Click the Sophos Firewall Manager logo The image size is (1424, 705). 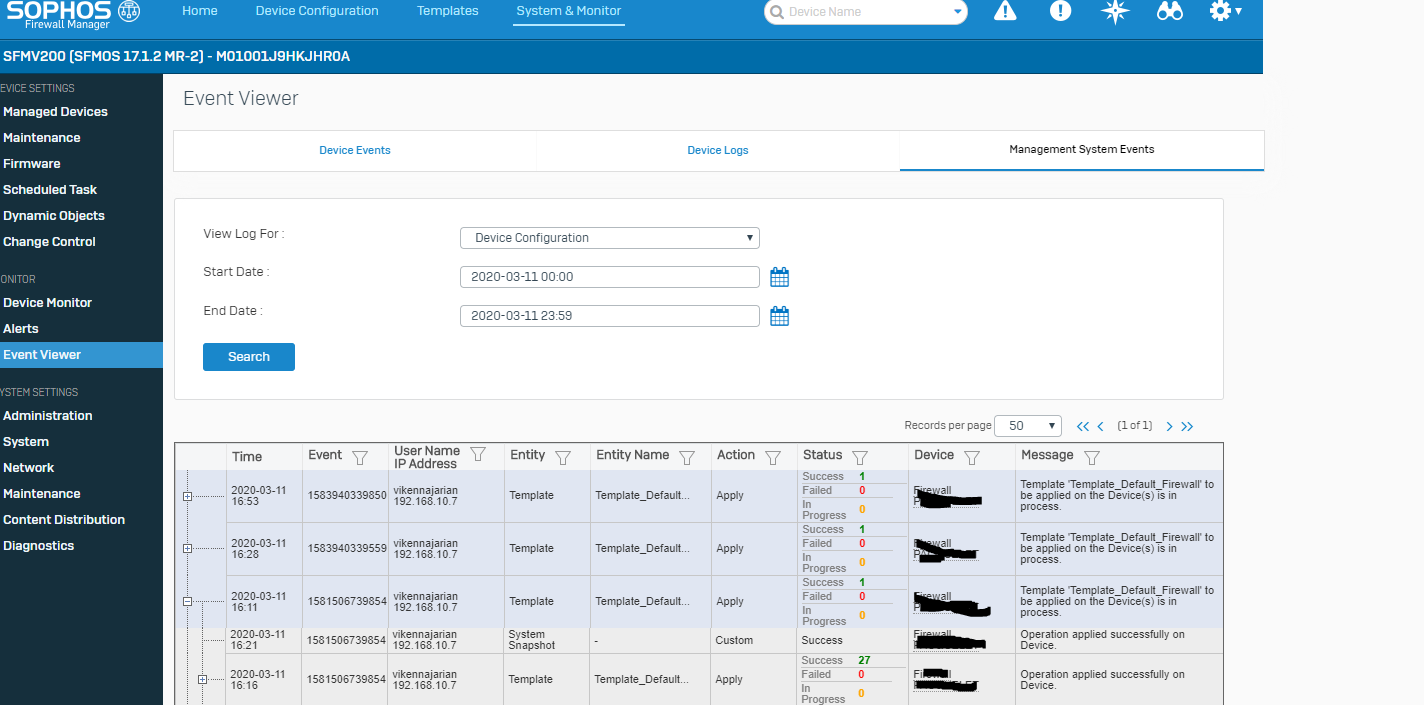pos(73,13)
